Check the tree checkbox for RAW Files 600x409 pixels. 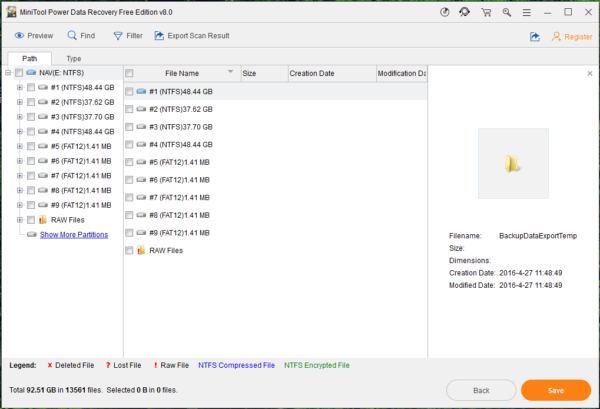point(31,220)
